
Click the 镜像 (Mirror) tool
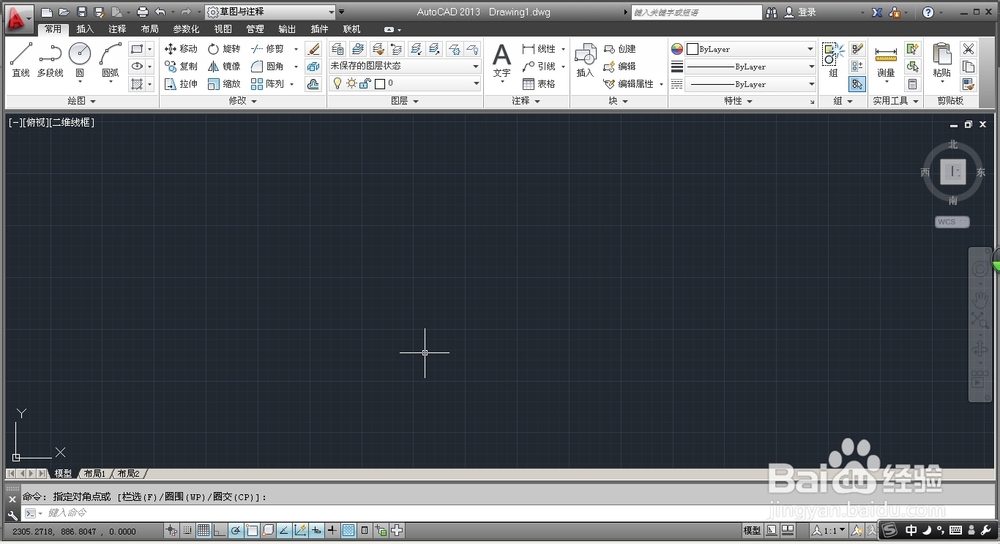coord(224,66)
